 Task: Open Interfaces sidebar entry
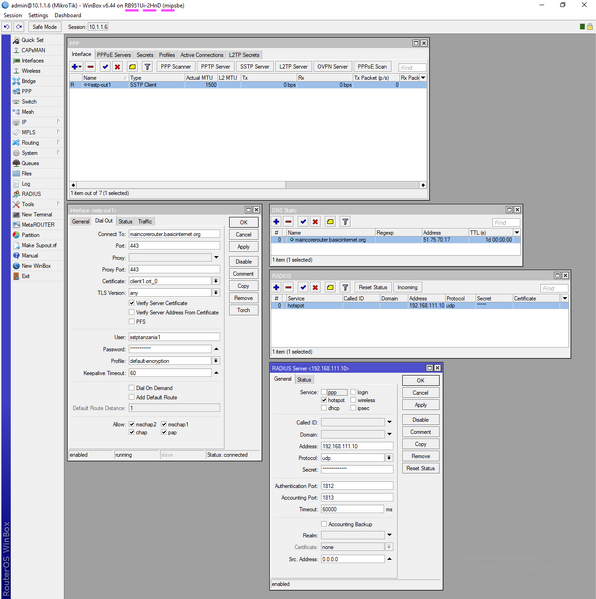click(x=32, y=61)
